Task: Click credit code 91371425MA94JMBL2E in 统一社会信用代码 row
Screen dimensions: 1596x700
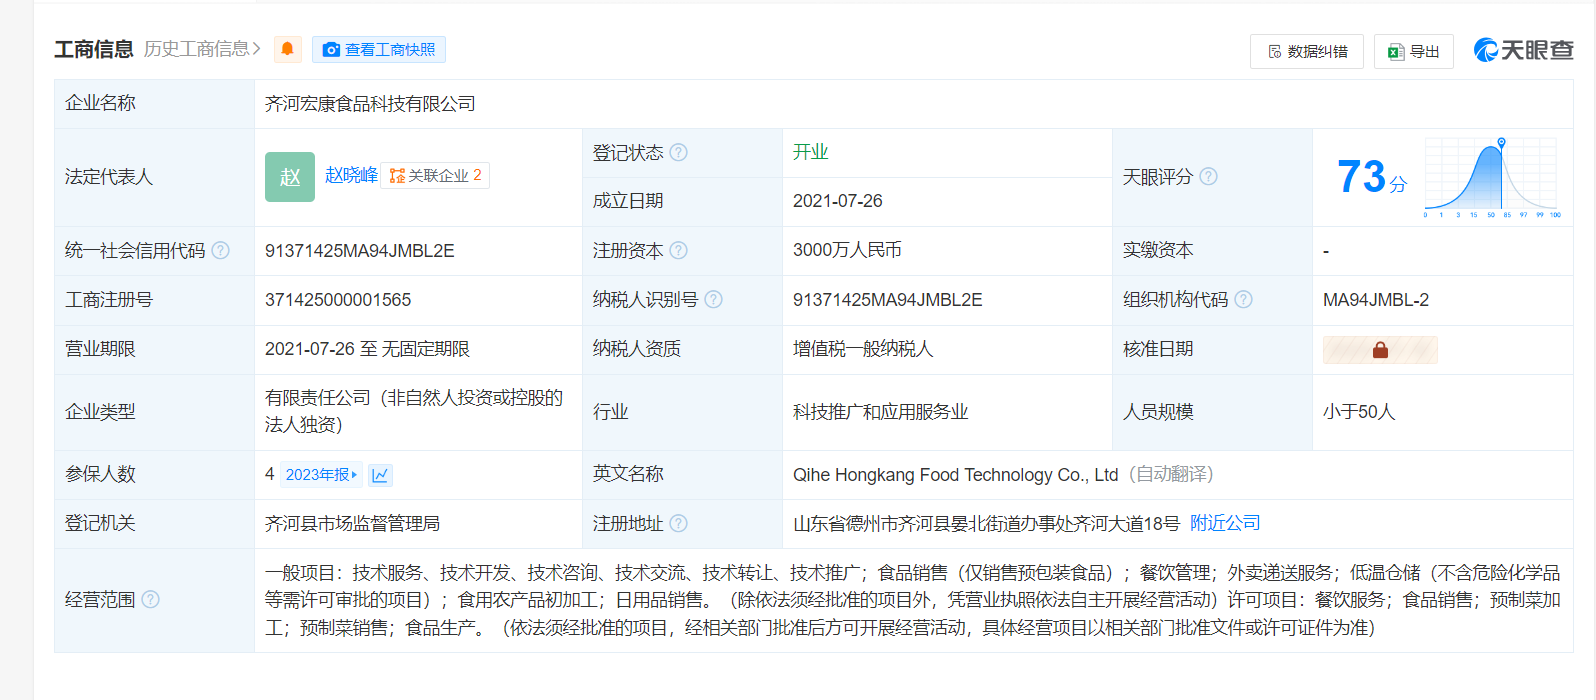Action: coord(359,251)
